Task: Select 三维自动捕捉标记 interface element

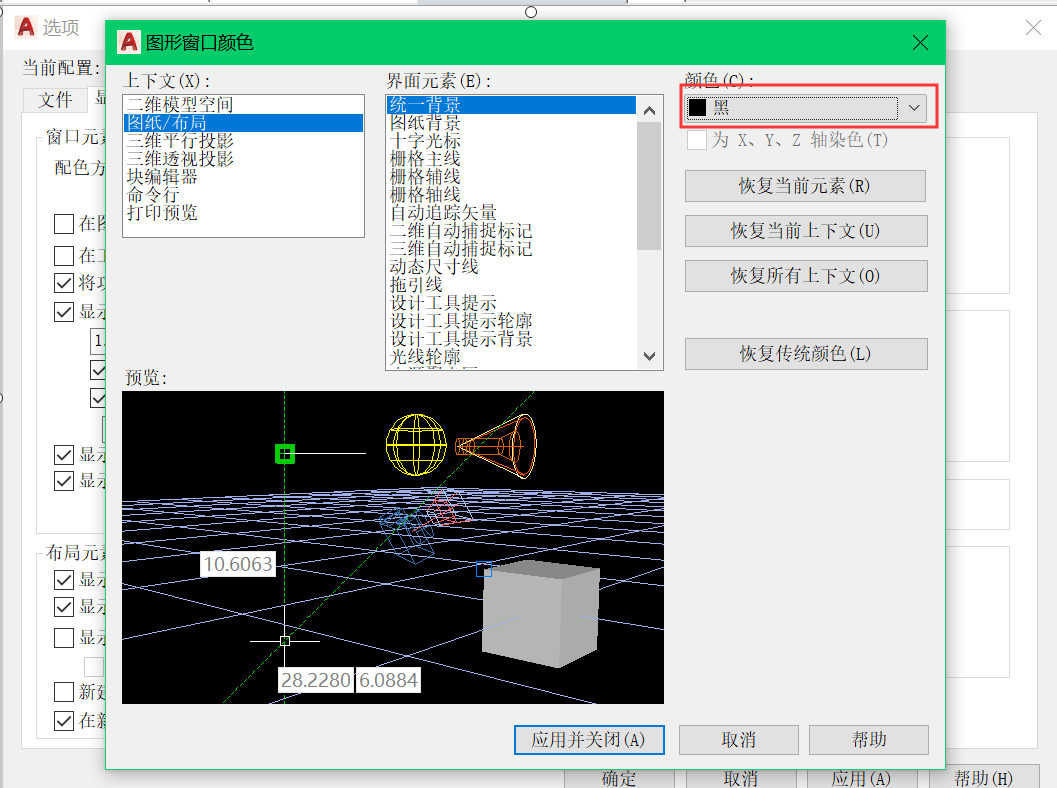Action: (512, 249)
